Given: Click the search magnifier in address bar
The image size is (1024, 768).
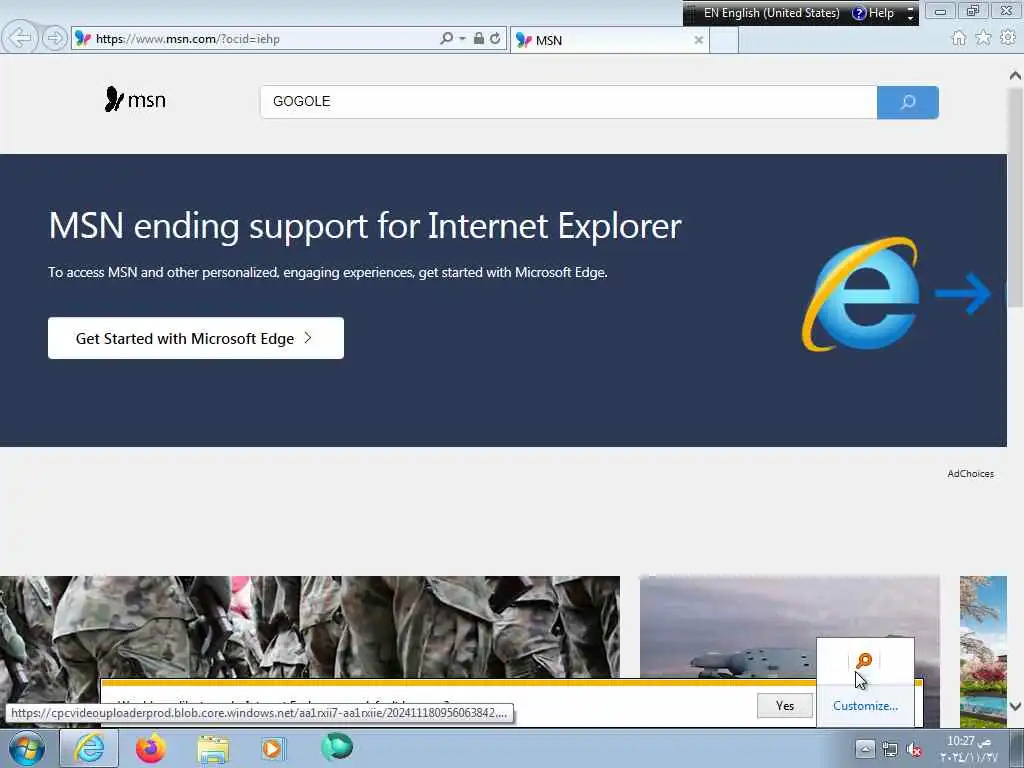Looking at the screenshot, I should (447, 39).
